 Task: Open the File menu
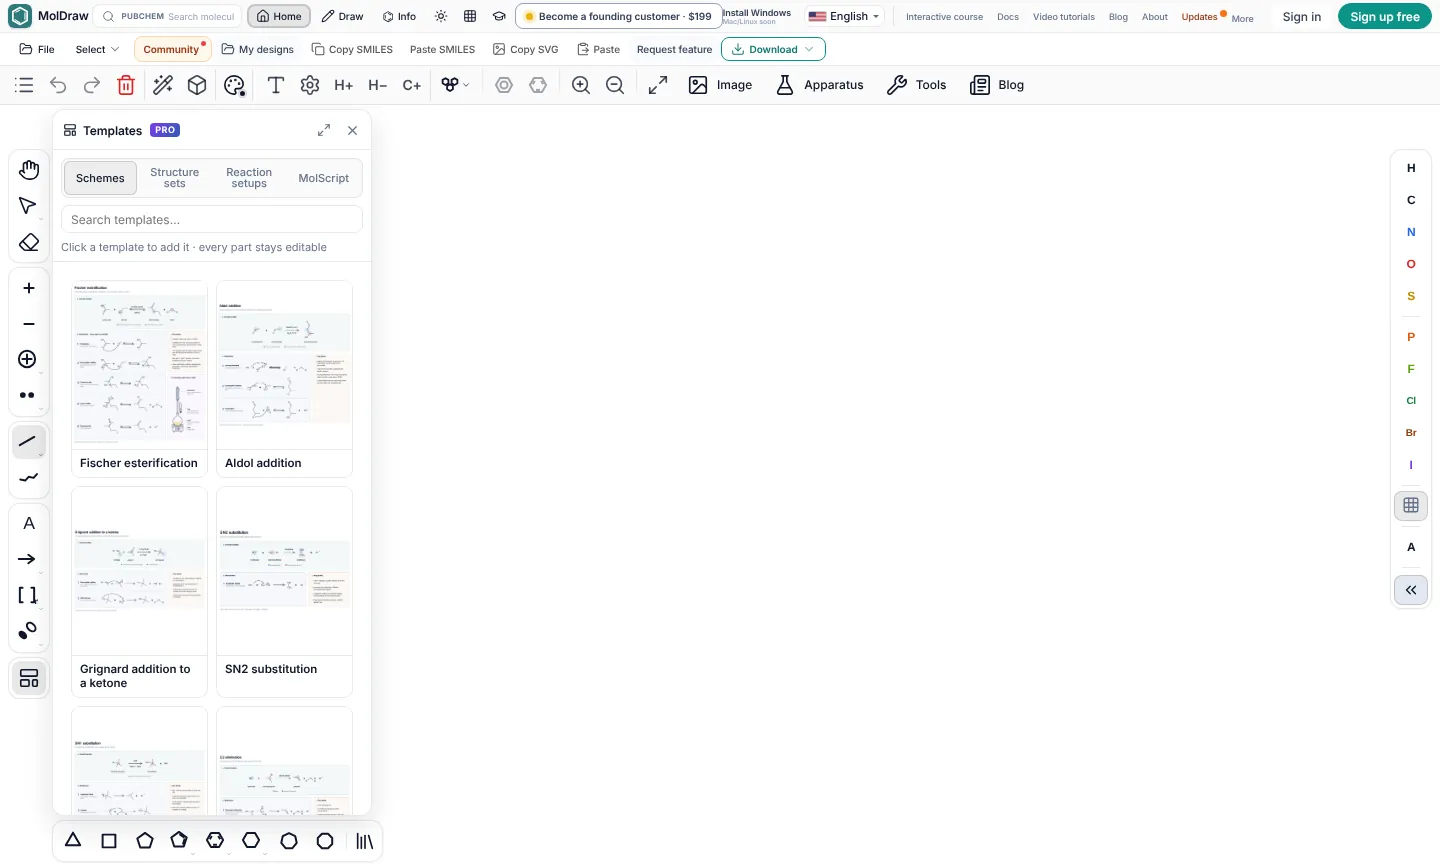(x=37, y=49)
